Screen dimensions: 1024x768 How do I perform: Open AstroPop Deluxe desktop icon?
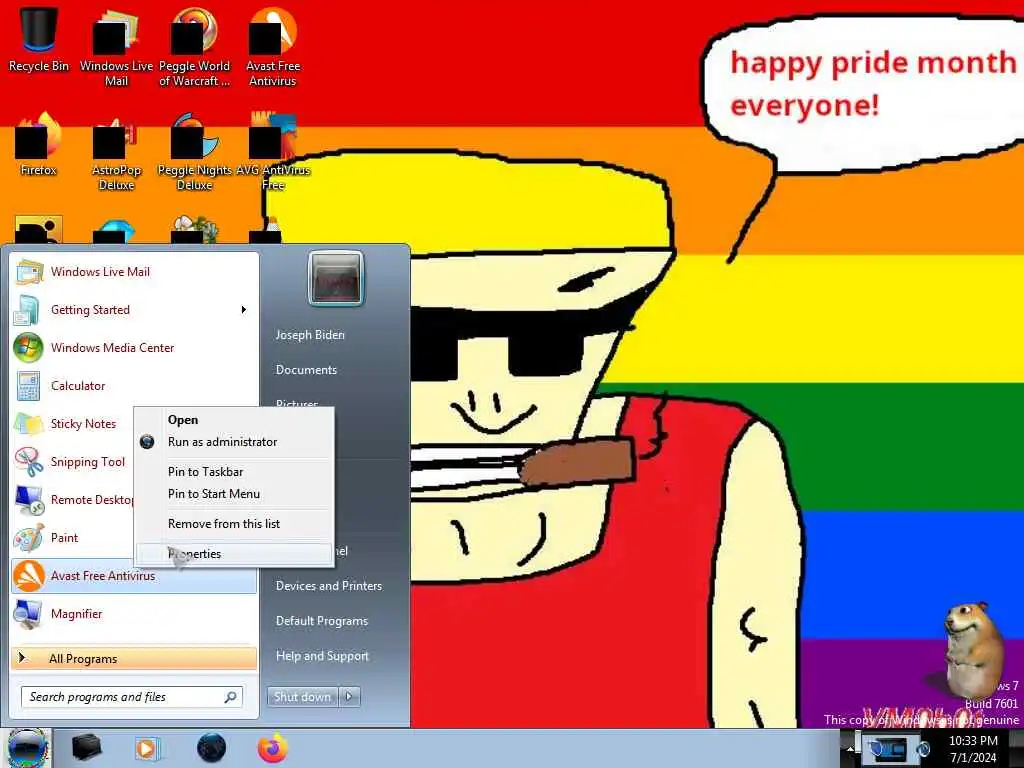[x=116, y=152]
